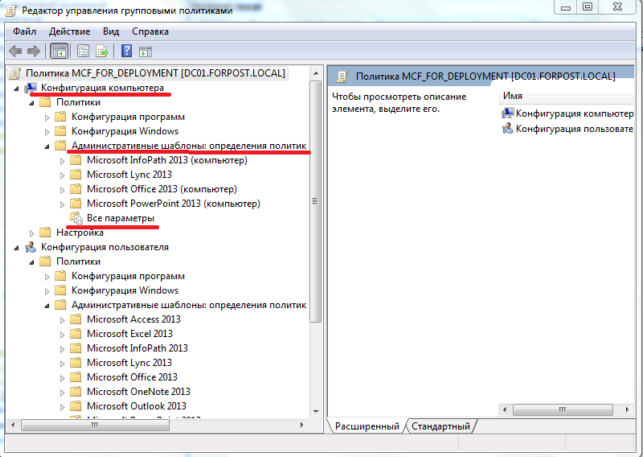Screen dimensions: 643x457
Task: Minimize the Group Policy editor window
Action: click(x=566, y=7)
